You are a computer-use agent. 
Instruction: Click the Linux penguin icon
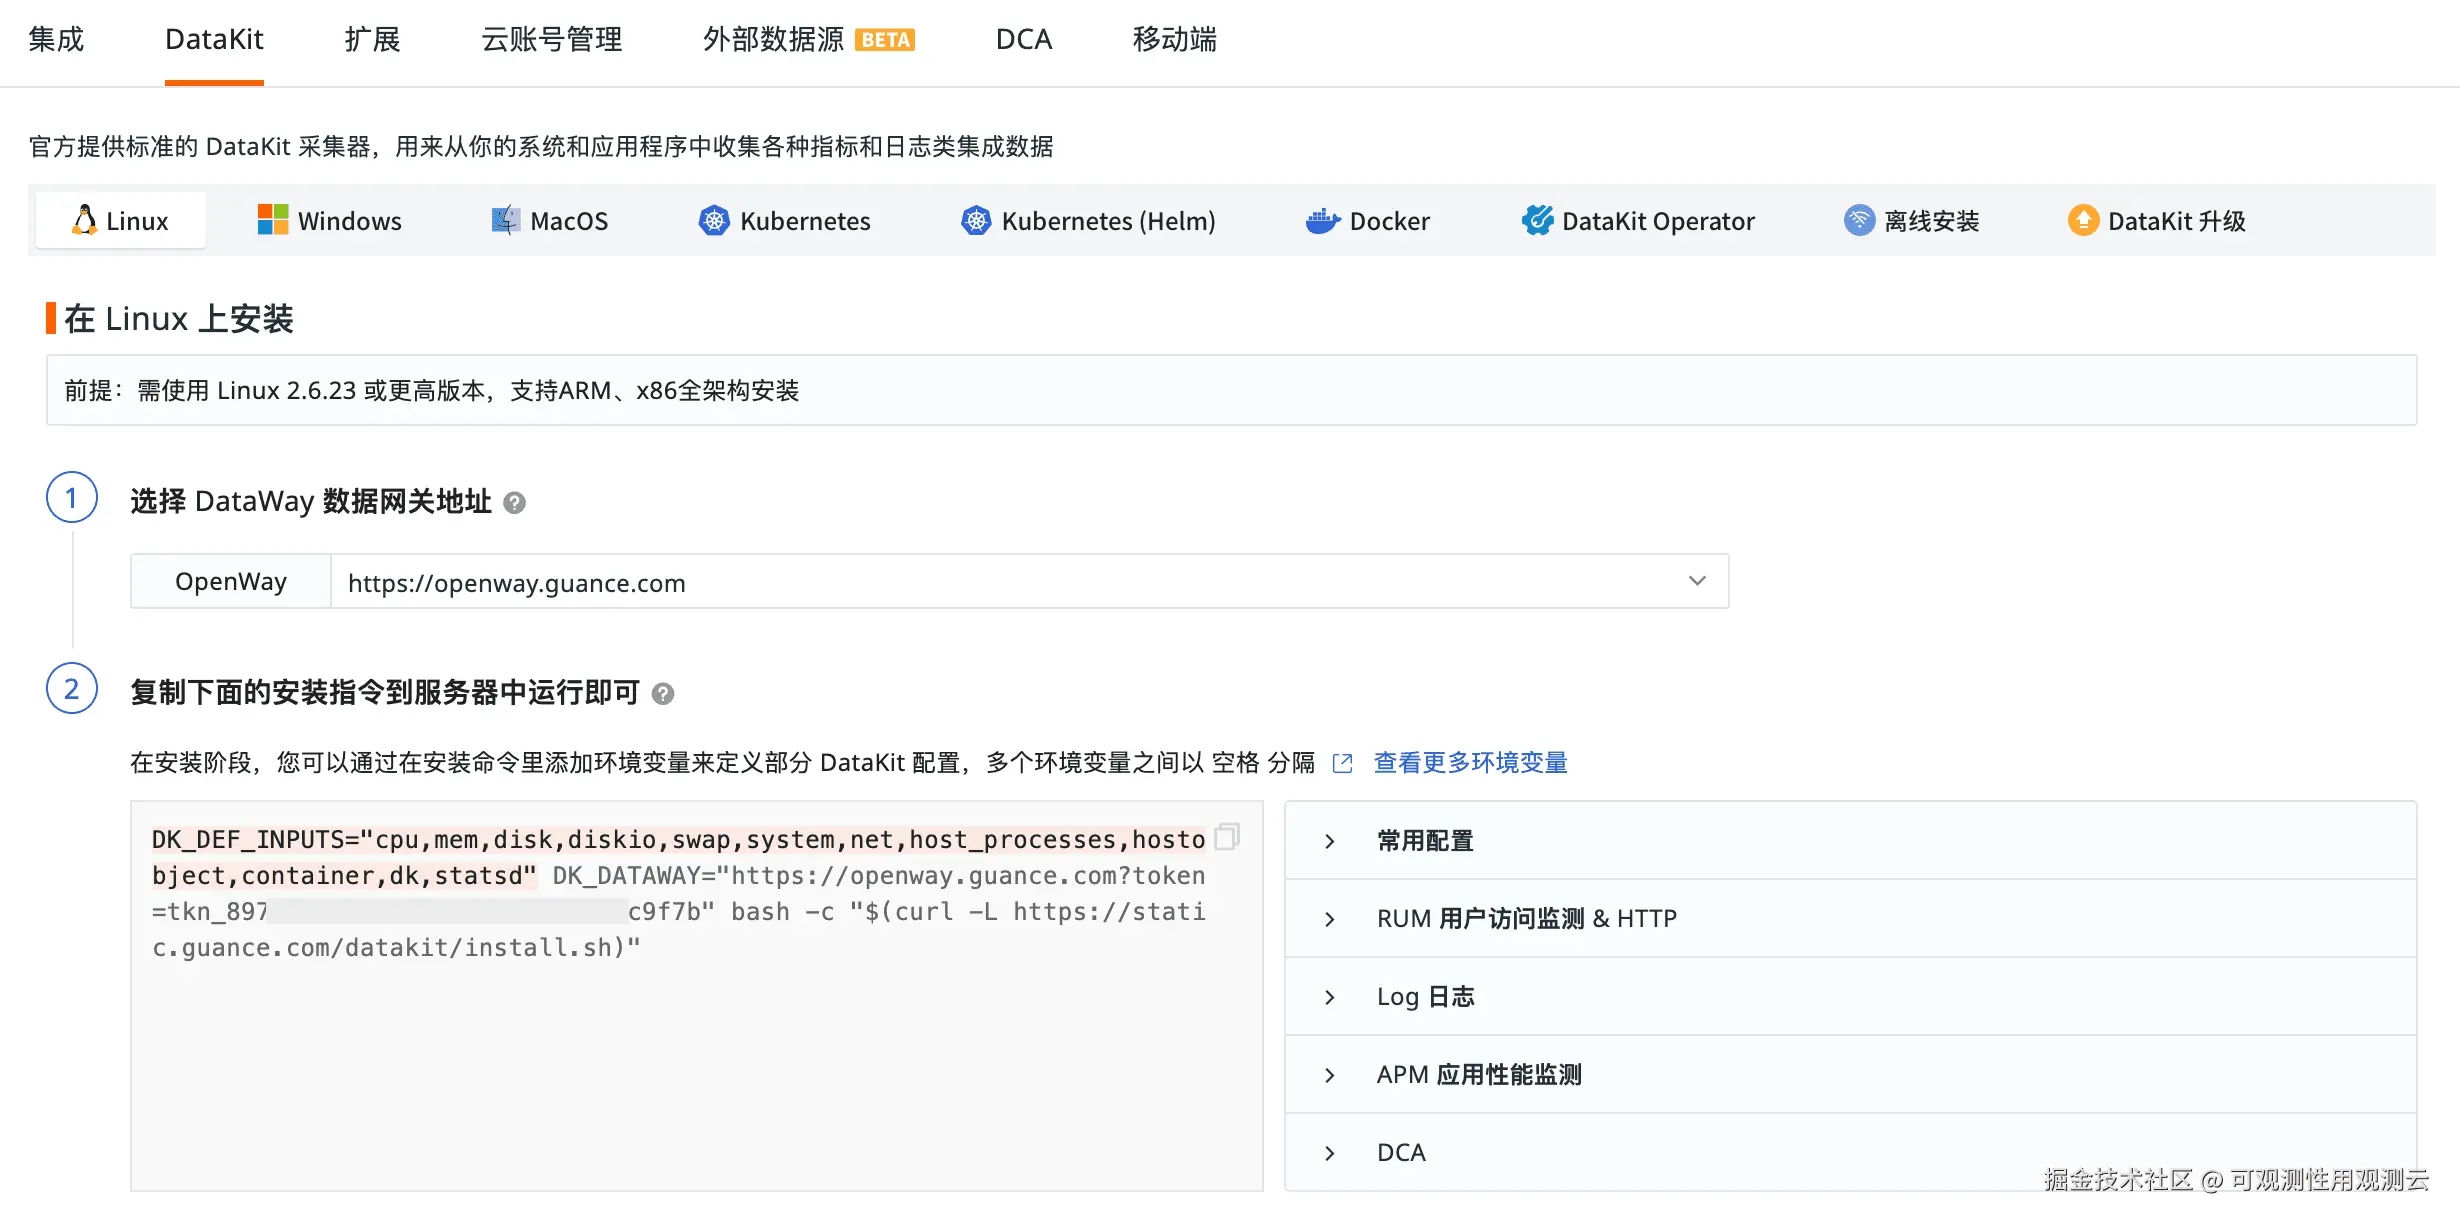pos(85,220)
